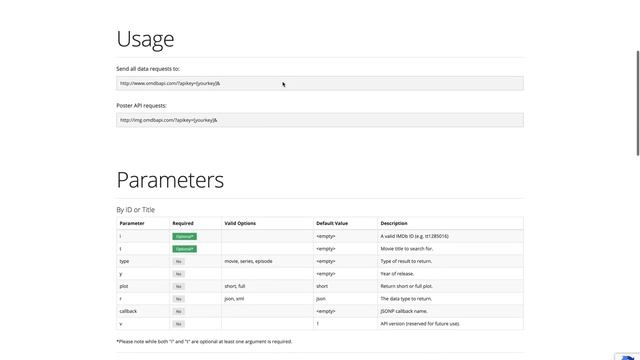Click the "API version (reserved for future use)" description
640x360 pixels.
(x=420, y=324)
